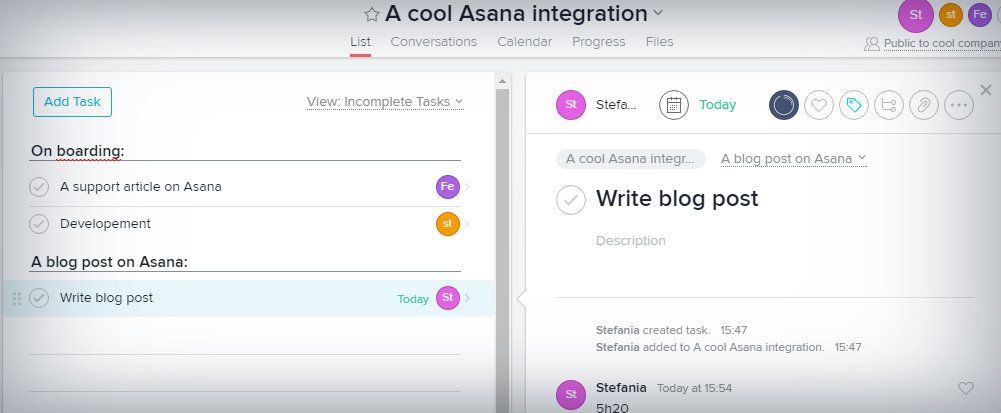Click the orange st assignee avatar on Developement row

click(448, 224)
